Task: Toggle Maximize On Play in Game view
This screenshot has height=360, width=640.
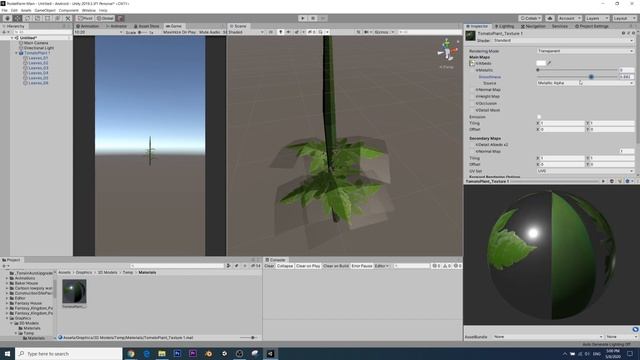Action: 180,32
